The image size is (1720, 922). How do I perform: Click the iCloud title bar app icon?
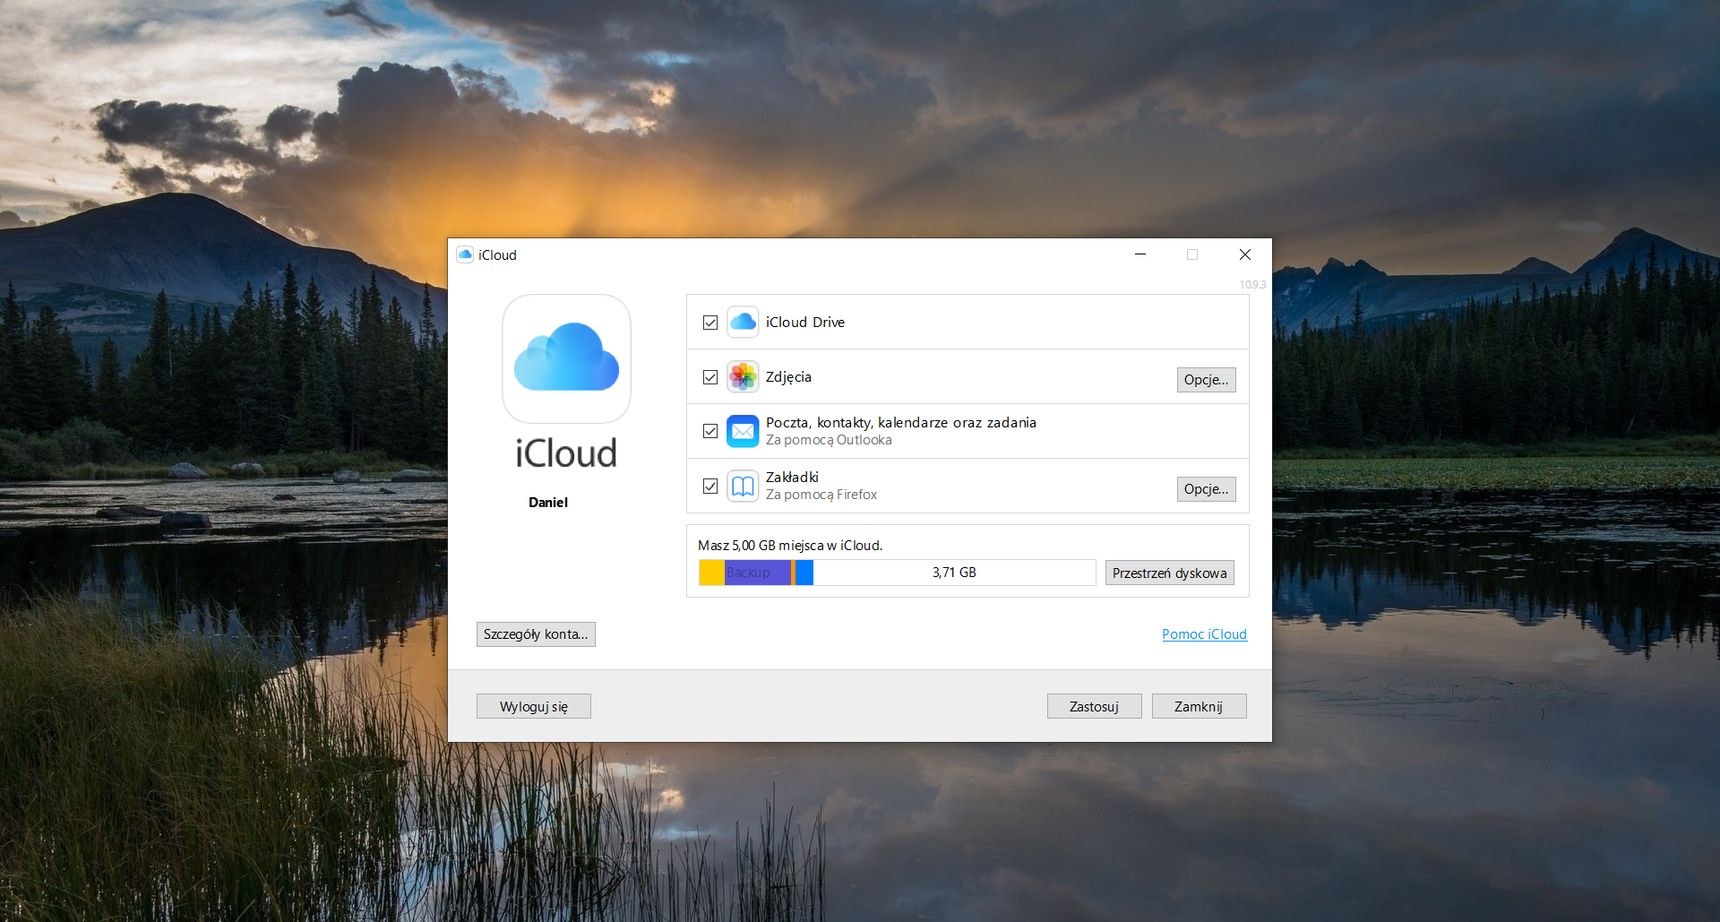coord(464,255)
